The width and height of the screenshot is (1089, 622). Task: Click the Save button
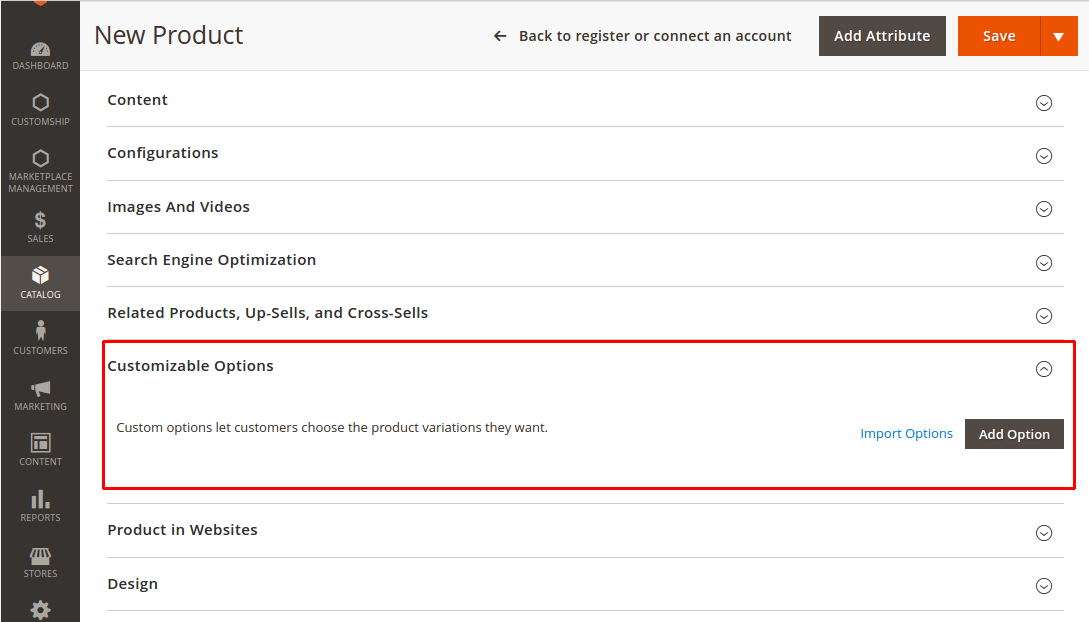(x=999, y=36)
